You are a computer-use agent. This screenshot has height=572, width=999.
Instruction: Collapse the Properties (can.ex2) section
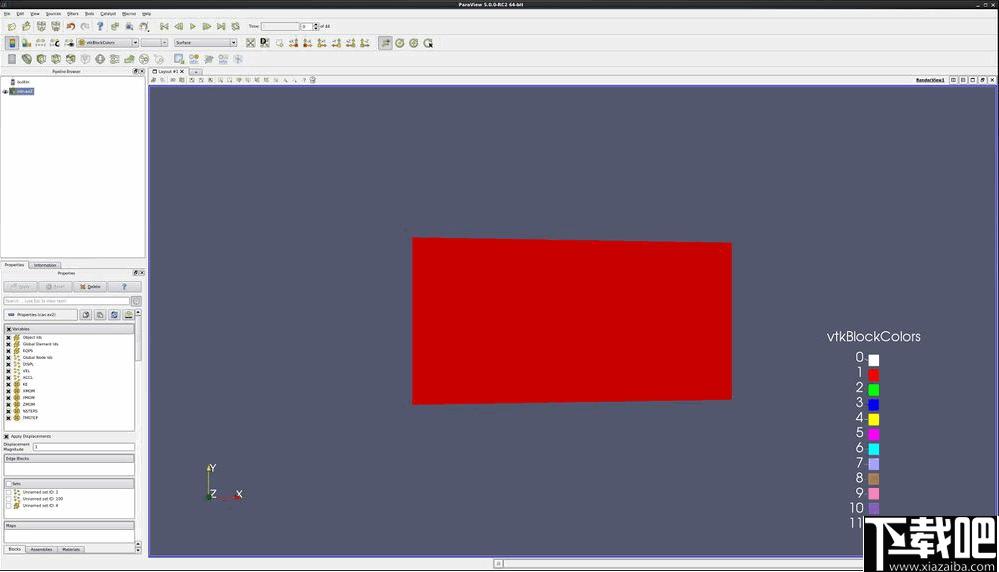point(41,315)
